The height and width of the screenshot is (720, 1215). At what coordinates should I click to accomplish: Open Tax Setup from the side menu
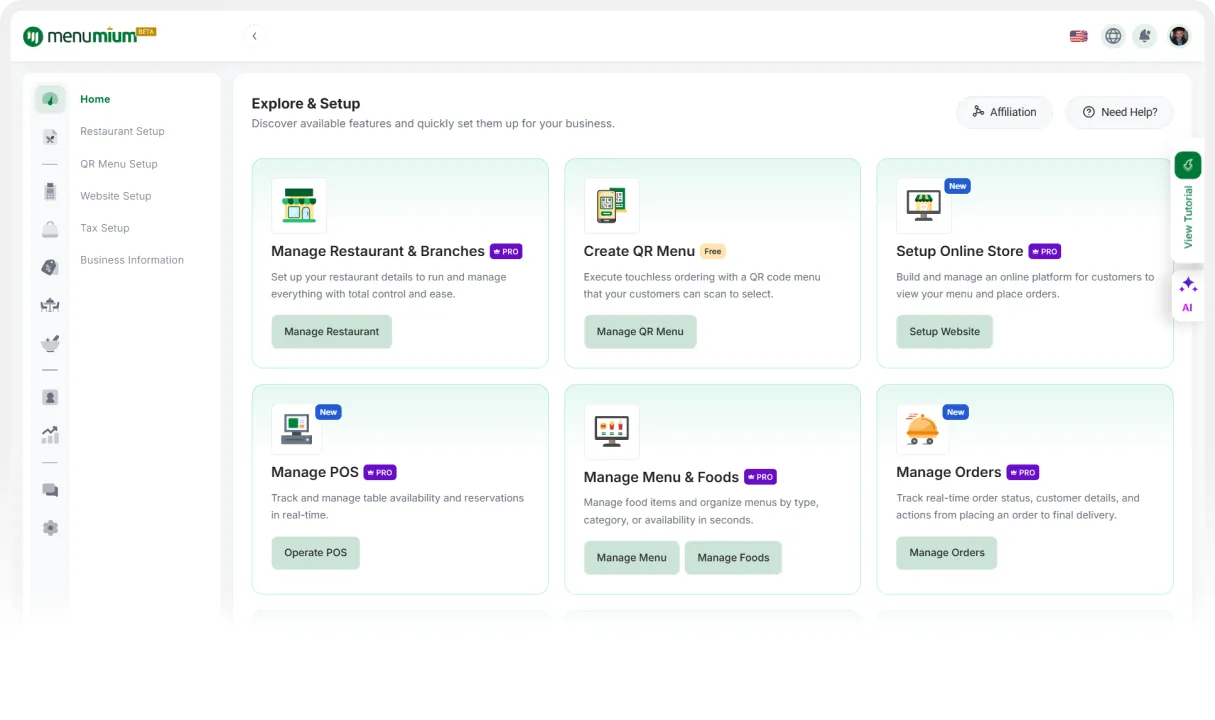click(x=105, y=228)
